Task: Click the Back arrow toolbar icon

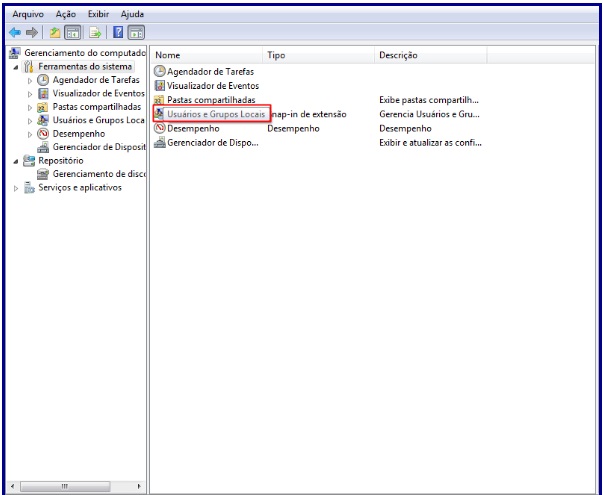Action: point(15,33)
